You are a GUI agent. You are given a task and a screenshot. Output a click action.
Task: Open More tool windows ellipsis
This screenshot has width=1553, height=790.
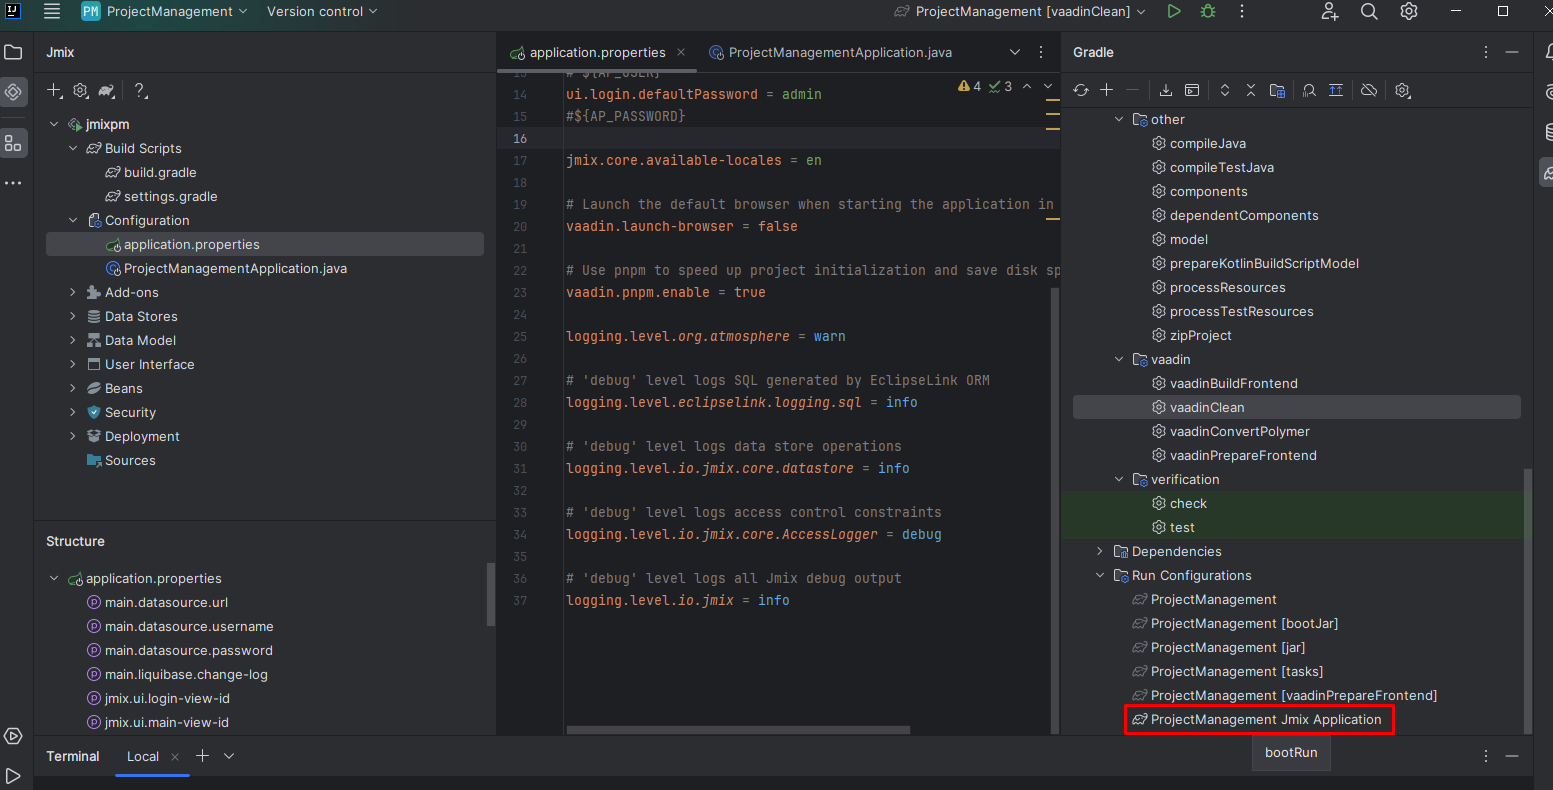click(13, 183)
